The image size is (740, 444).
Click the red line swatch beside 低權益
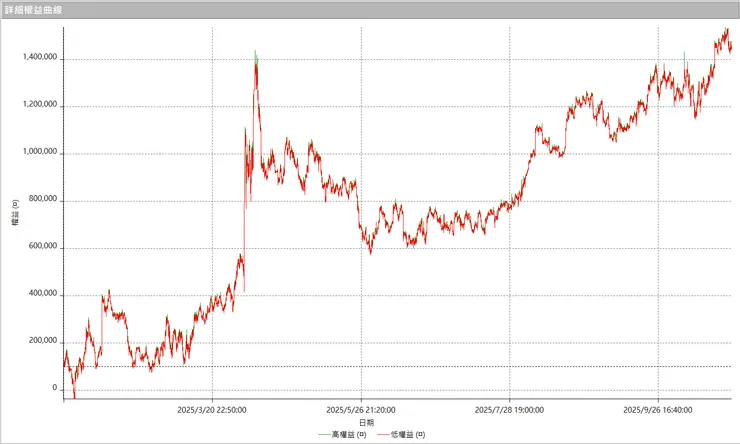(384, 435)
